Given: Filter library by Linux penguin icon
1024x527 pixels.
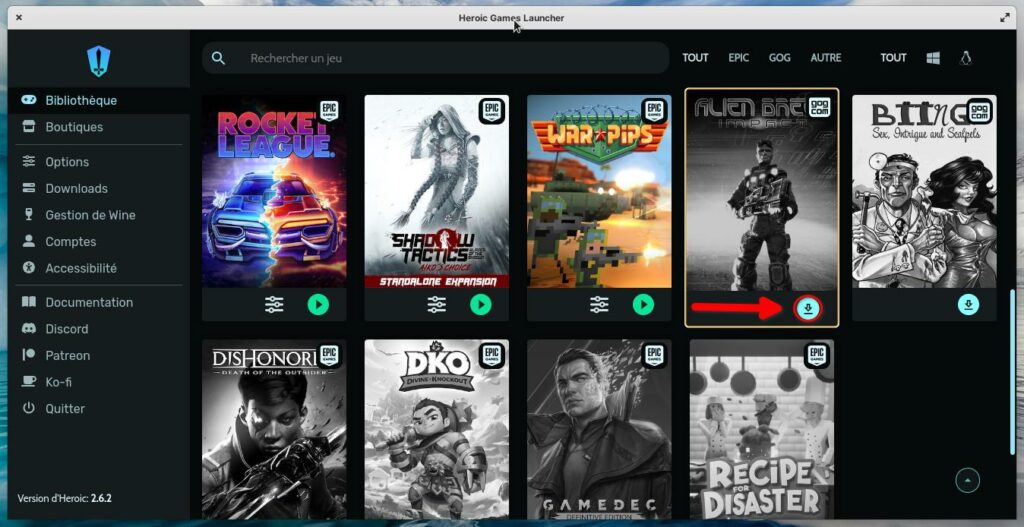Looking at the screenshot, I should coord(966,58).
